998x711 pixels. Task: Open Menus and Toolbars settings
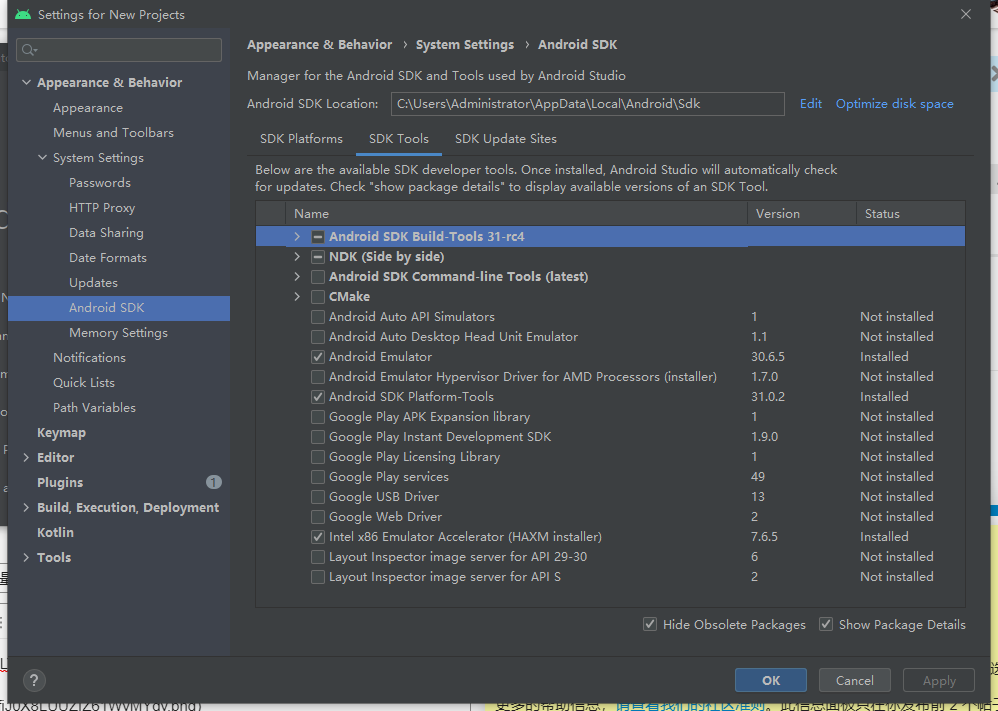113,133
